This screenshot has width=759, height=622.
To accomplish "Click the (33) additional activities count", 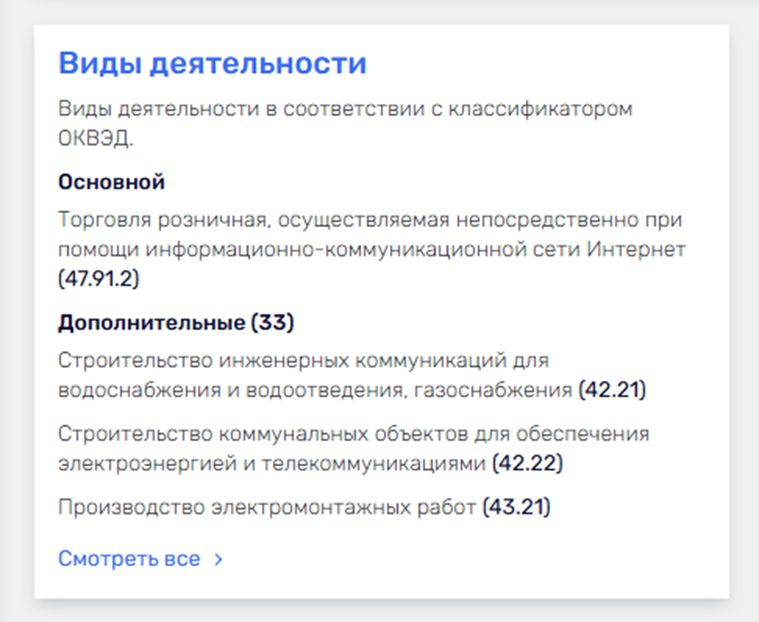I will [x=272, y=323].
